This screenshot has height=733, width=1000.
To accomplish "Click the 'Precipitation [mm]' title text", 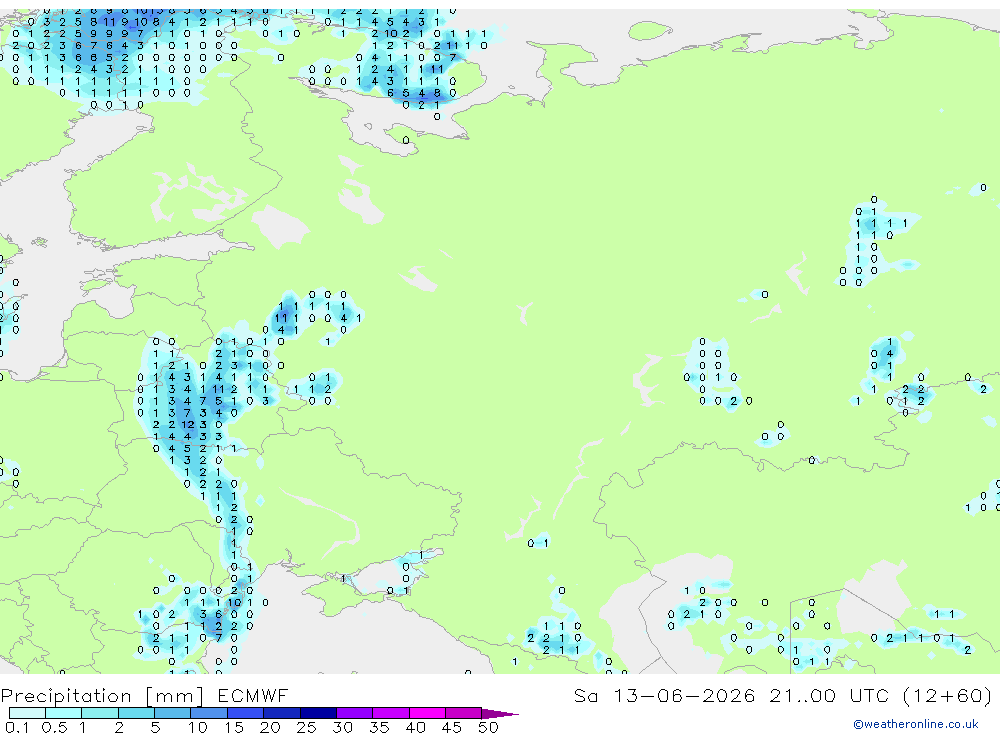I will tap(102, 696).
